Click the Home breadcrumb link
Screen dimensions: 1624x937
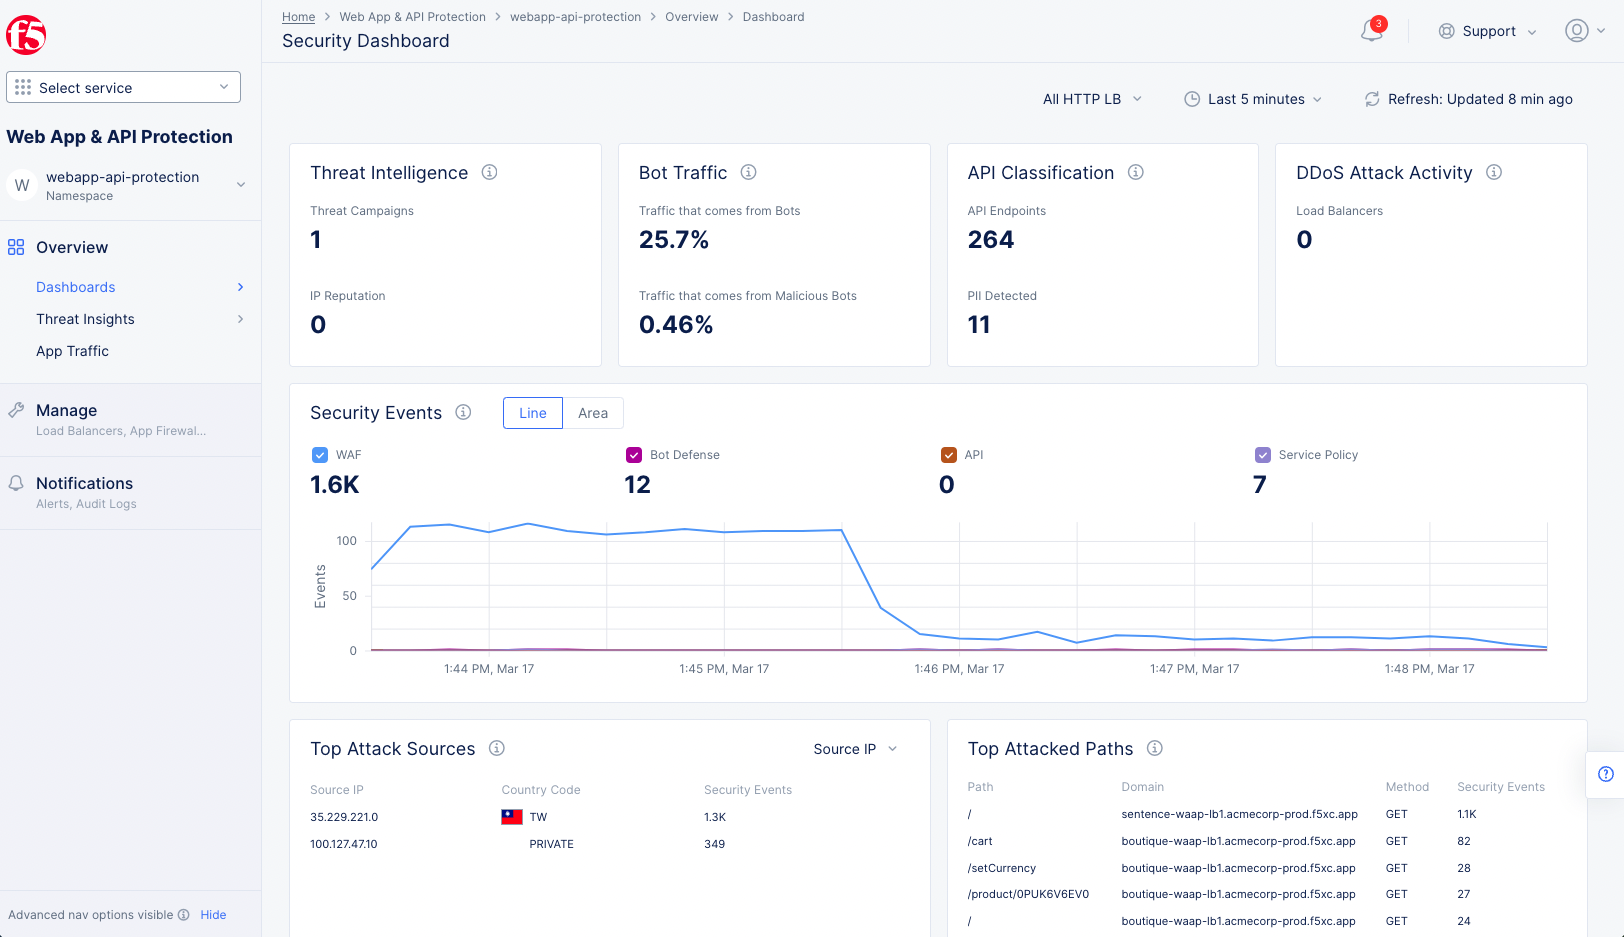click(x=298, y=16)
